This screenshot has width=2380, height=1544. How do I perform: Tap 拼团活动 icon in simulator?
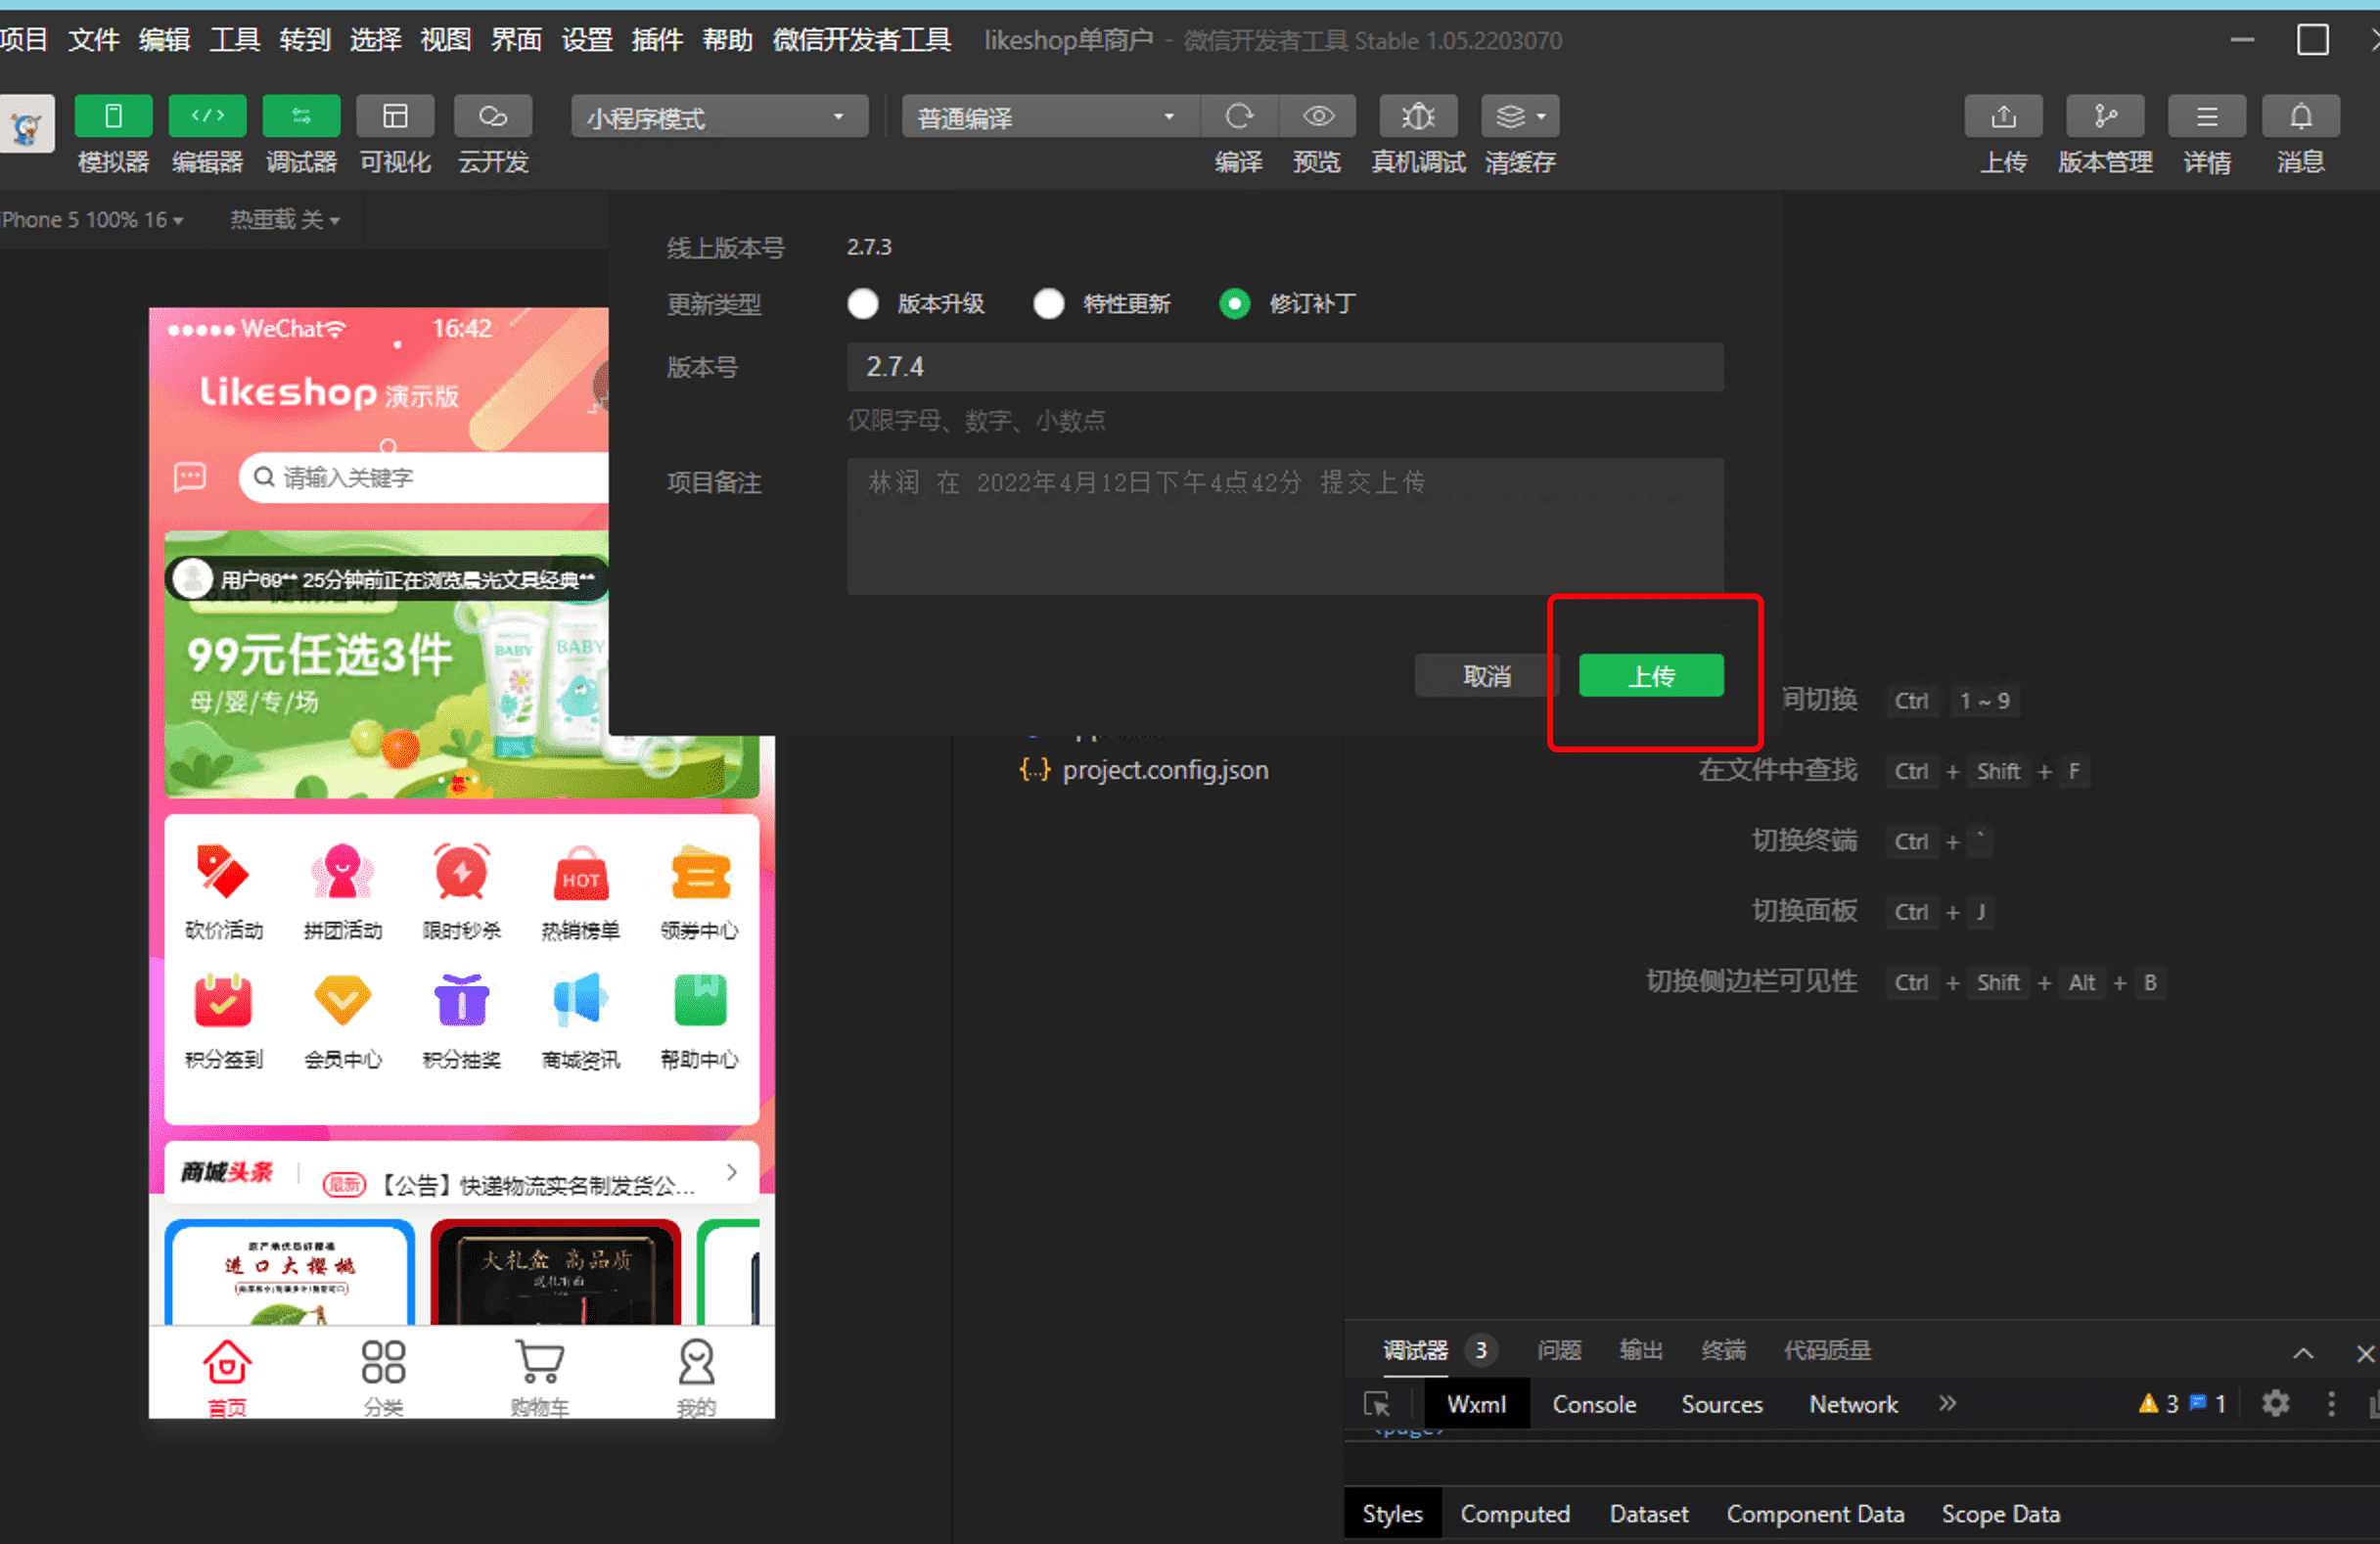click(x=342, y=871)
